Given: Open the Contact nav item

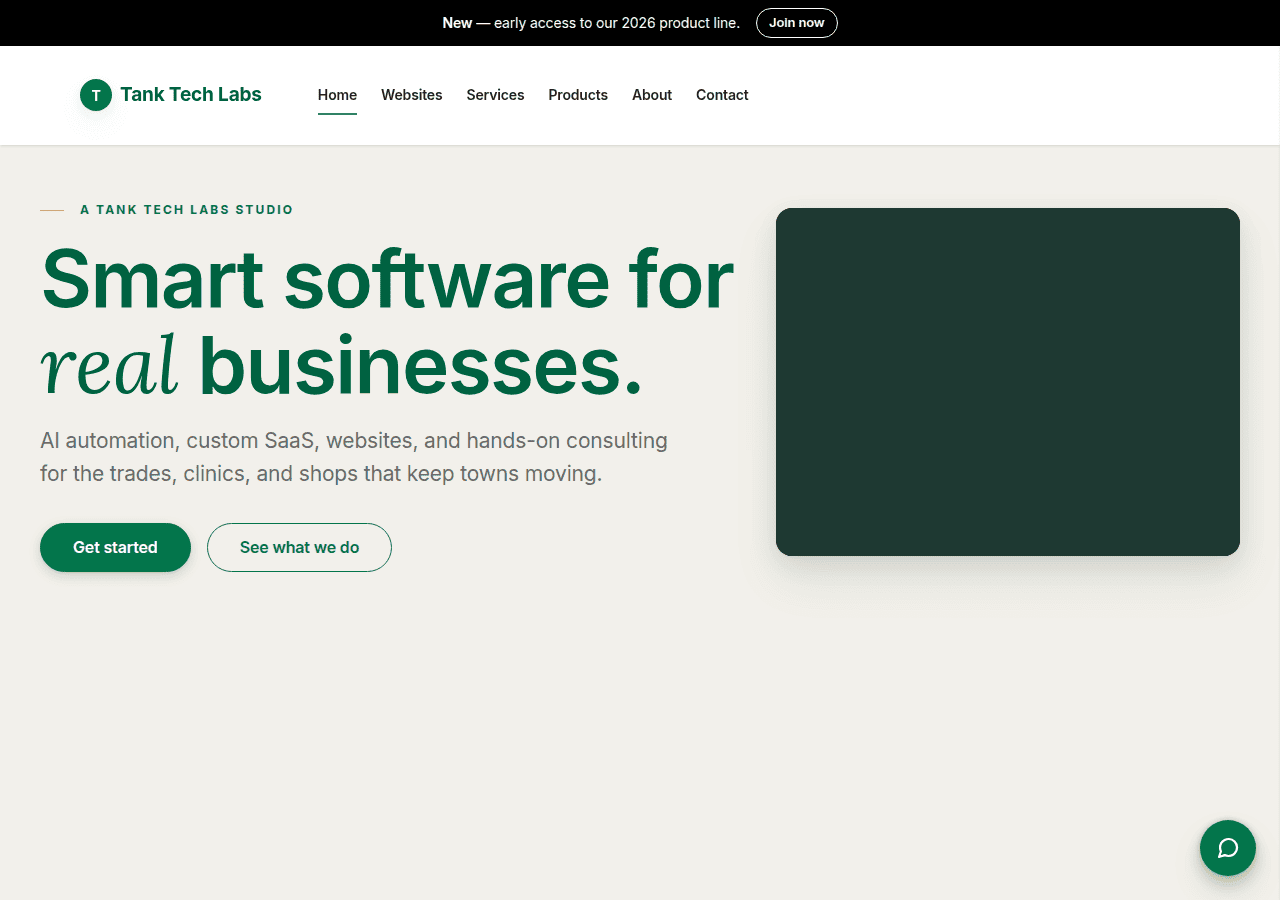Looking at the screenshot, I should pos(722,95).
